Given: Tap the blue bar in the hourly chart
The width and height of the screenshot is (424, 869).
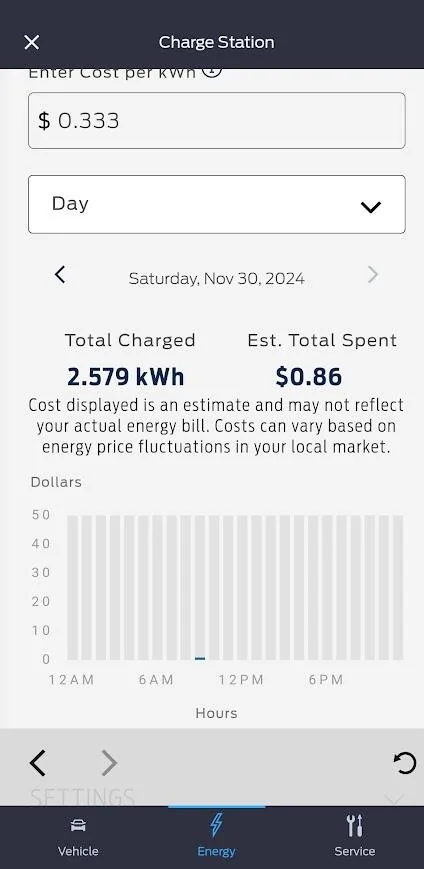Looking at the screenshot, I should click(200, 658).
